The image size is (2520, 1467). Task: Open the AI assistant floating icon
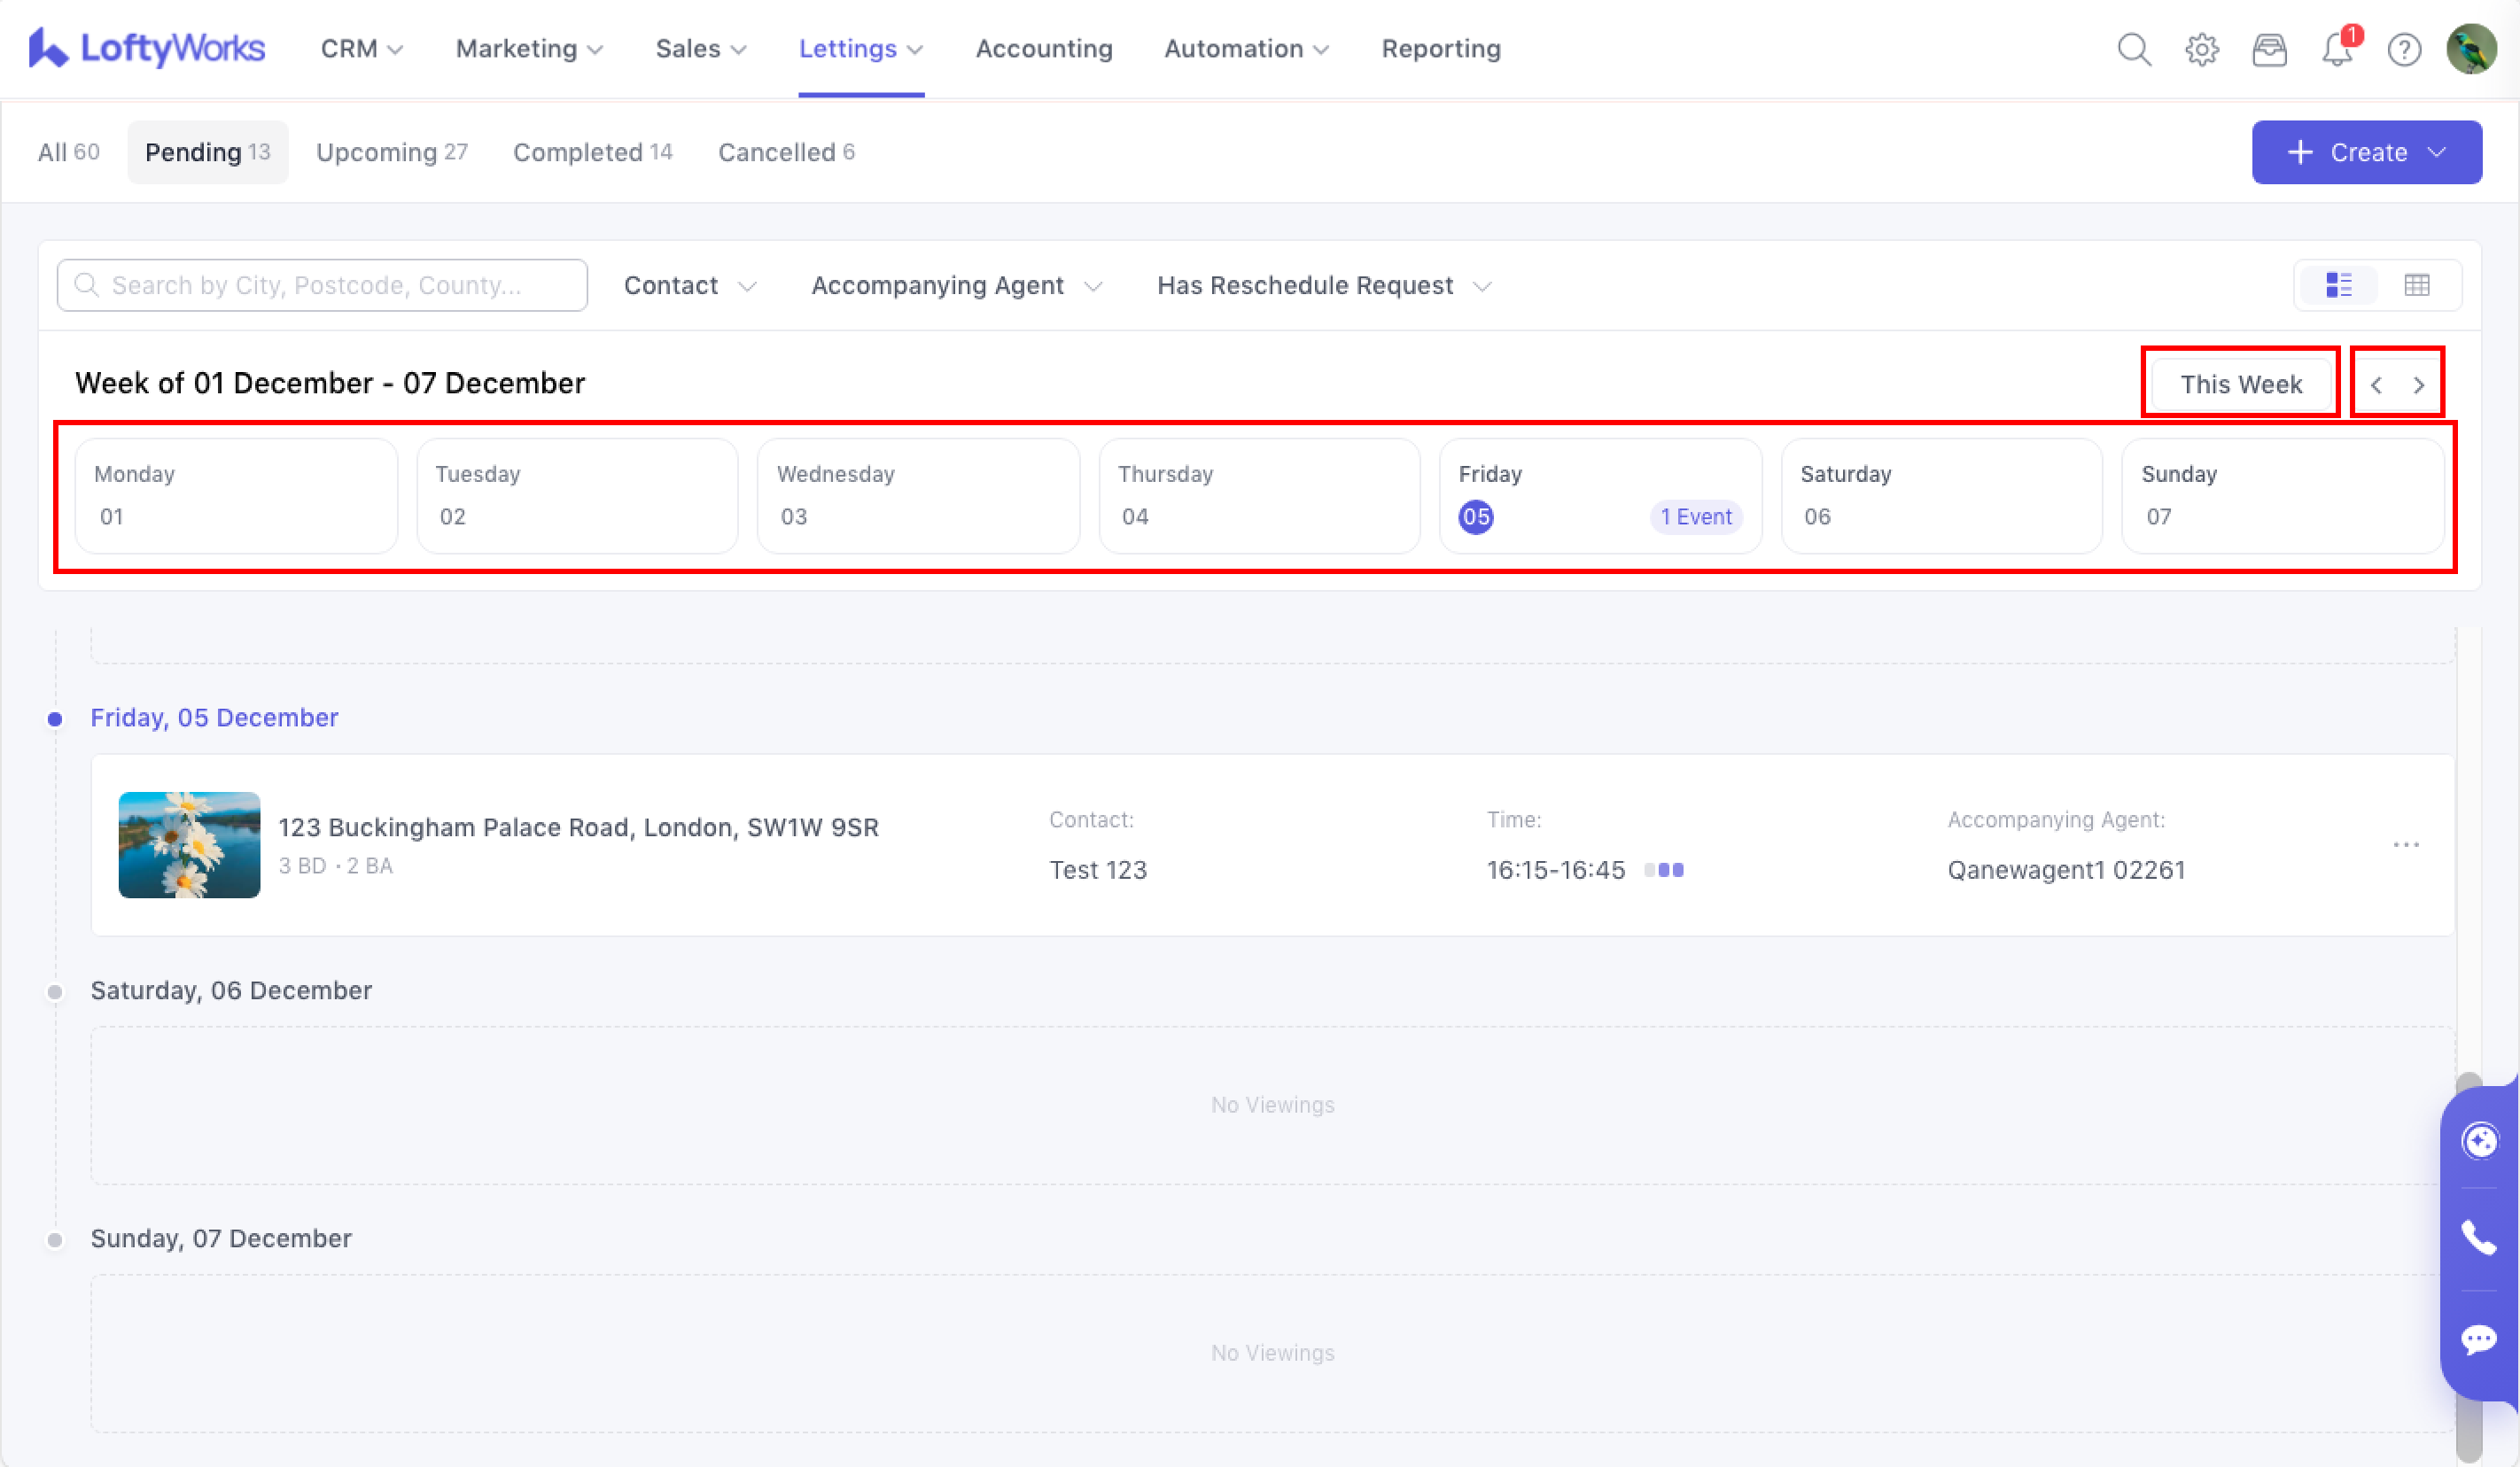click(2479, 1141)
